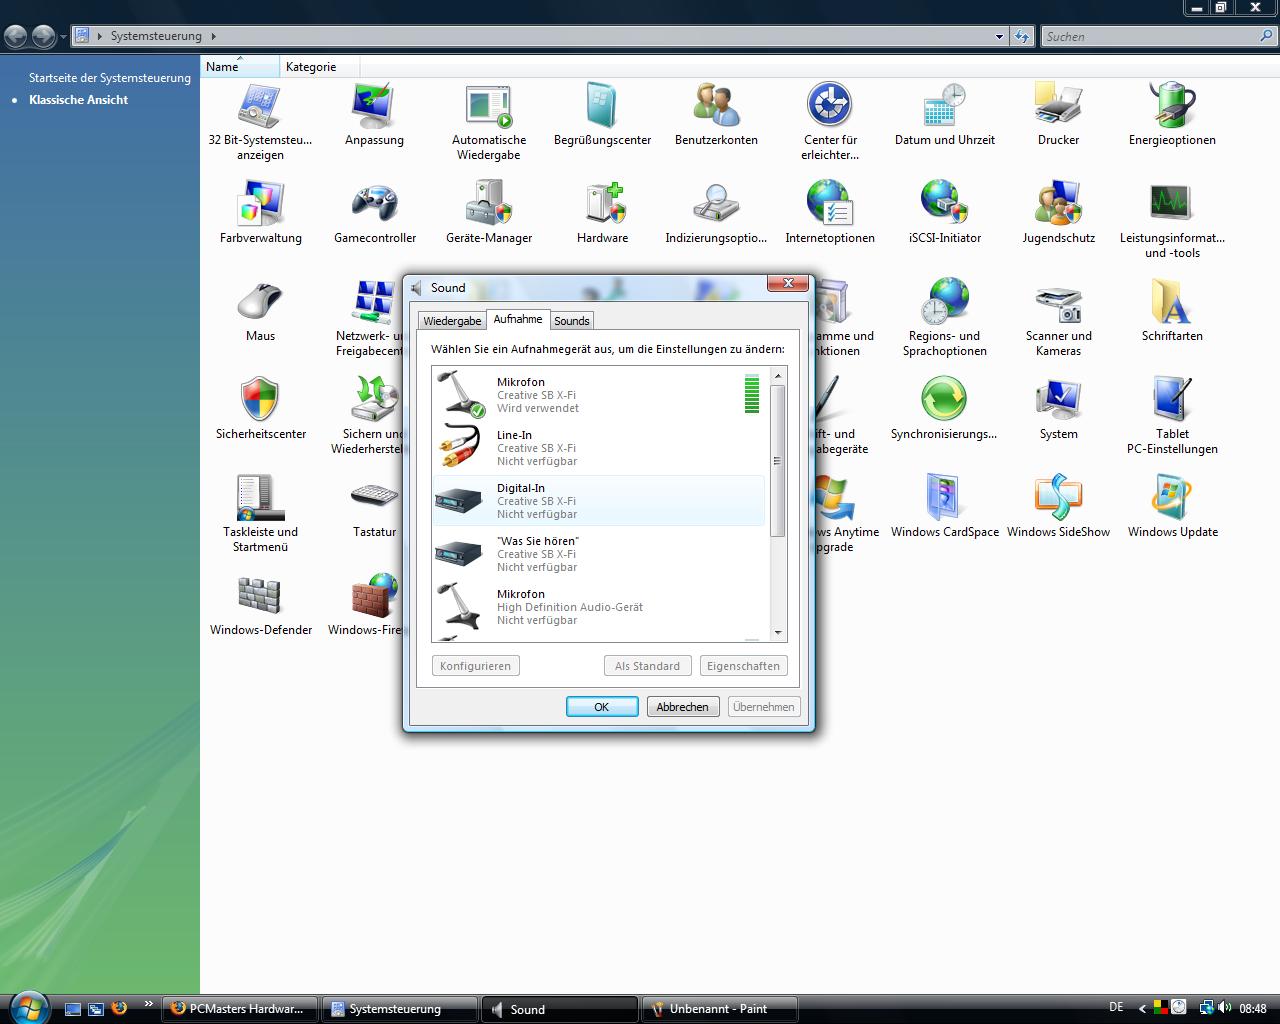Open Farbverwaltung icon
Image resolution: width=1280 pixels, height=1024 pixels.
(x=260, y=204)
